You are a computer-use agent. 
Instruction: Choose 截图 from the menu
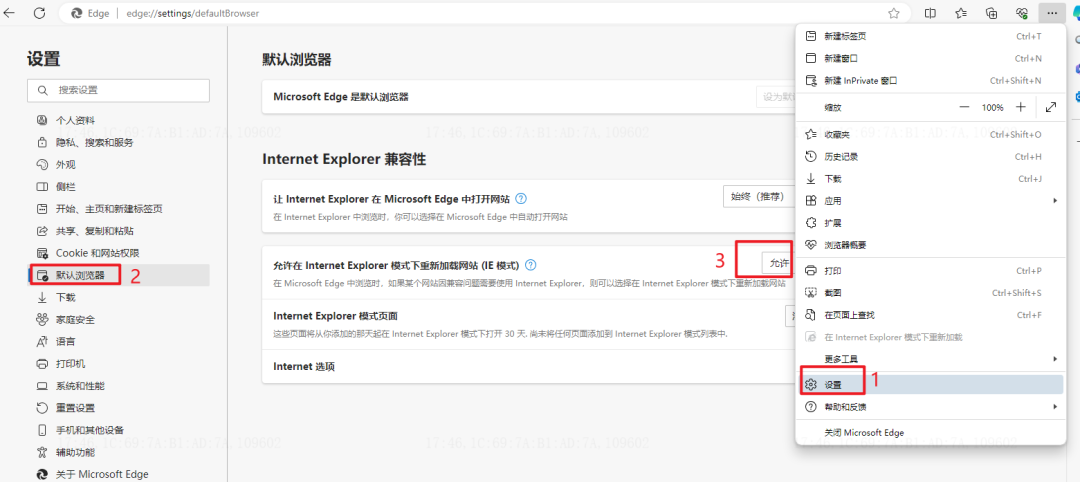931,293
